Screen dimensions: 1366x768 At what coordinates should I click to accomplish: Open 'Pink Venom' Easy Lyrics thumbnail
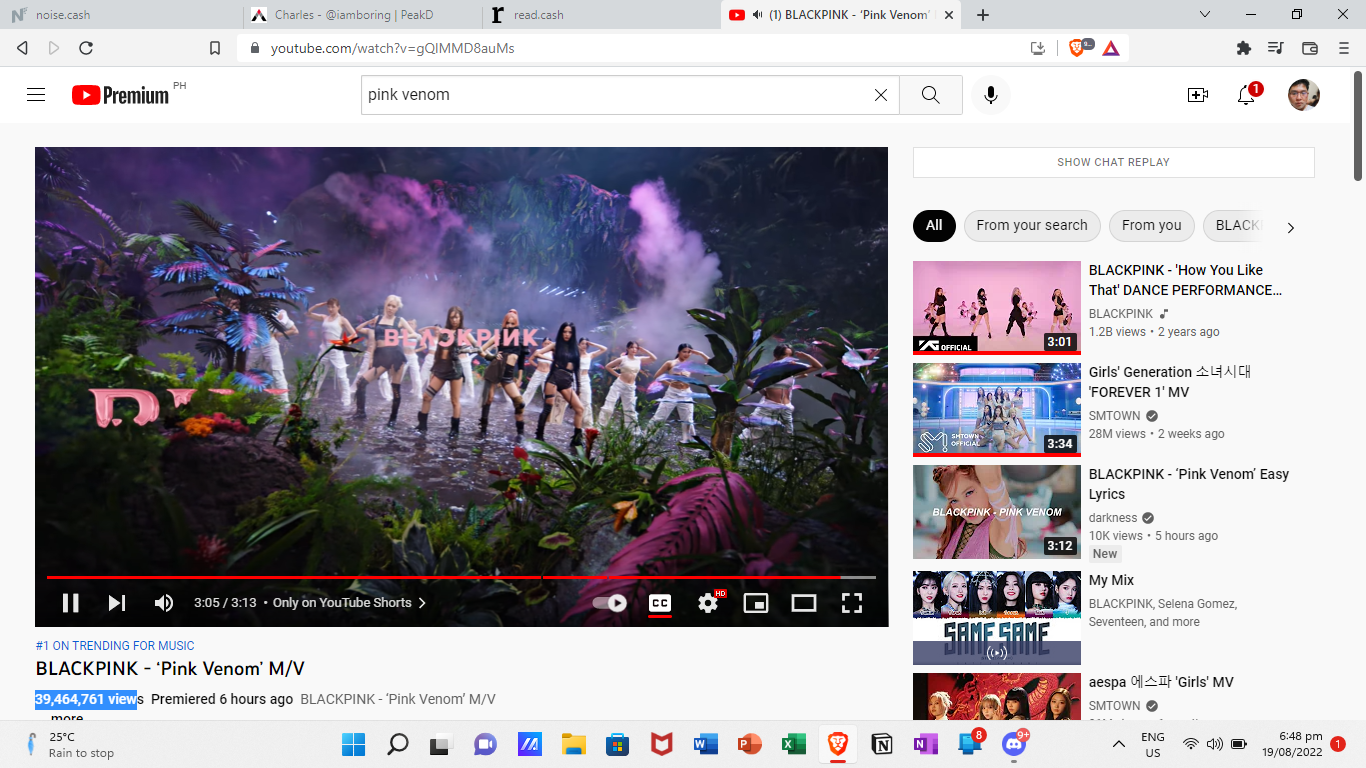(x=997, y=512)
